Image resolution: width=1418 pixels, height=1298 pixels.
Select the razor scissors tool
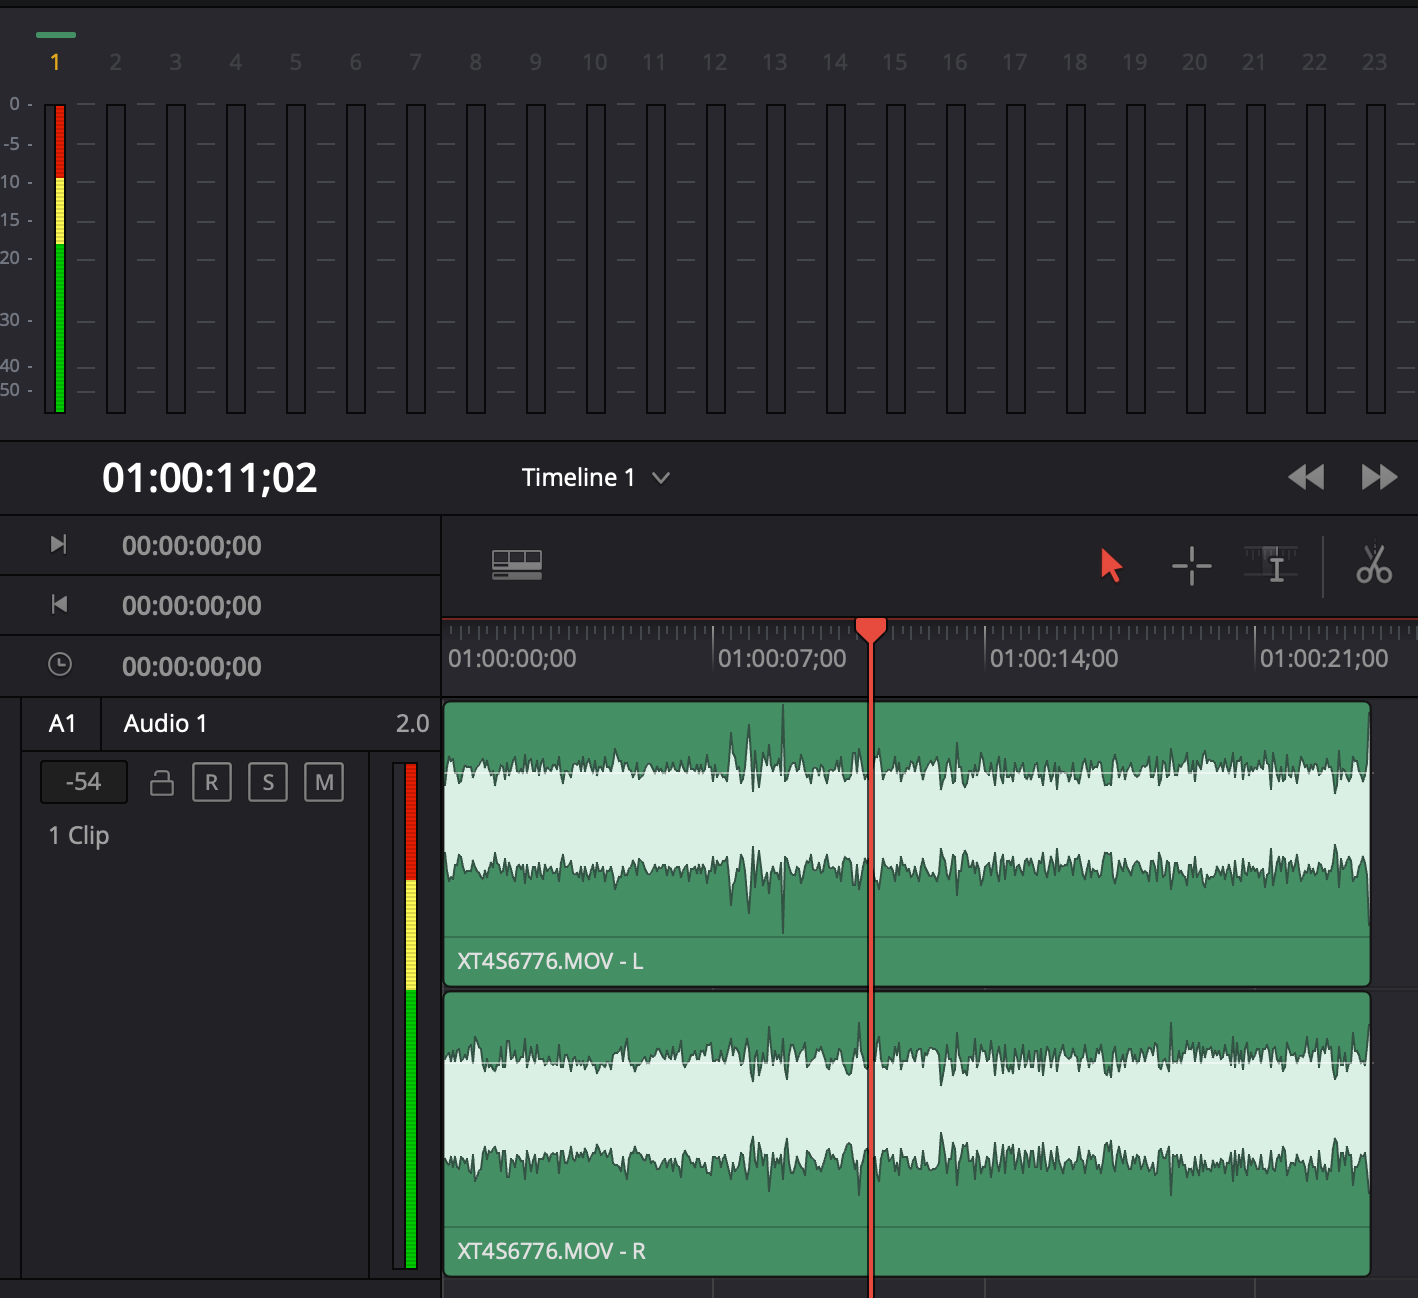click(x=1374, y=564)
